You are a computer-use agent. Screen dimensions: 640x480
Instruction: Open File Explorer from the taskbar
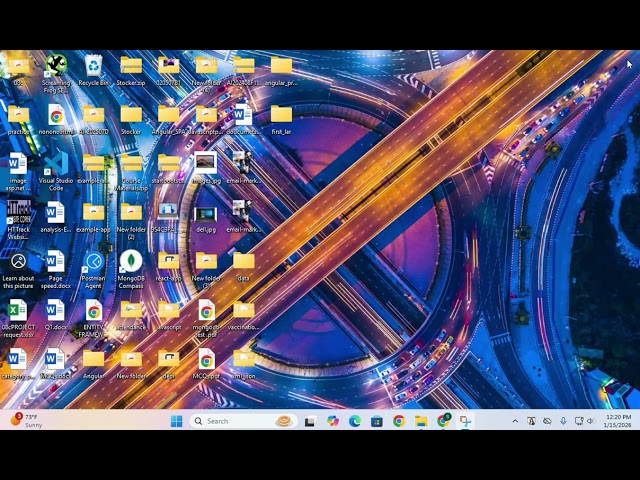[421, 421]
